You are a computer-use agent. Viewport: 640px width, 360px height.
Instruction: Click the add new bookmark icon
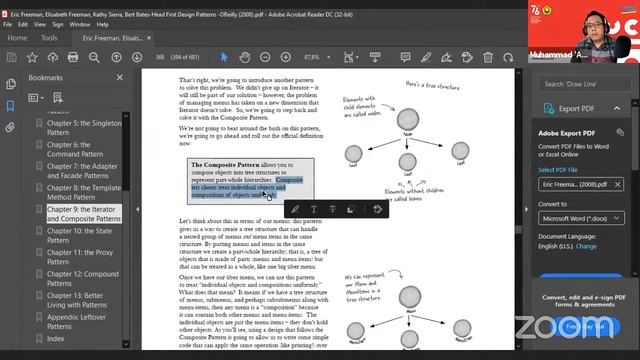pyautogui.click(x=58, y=98)
